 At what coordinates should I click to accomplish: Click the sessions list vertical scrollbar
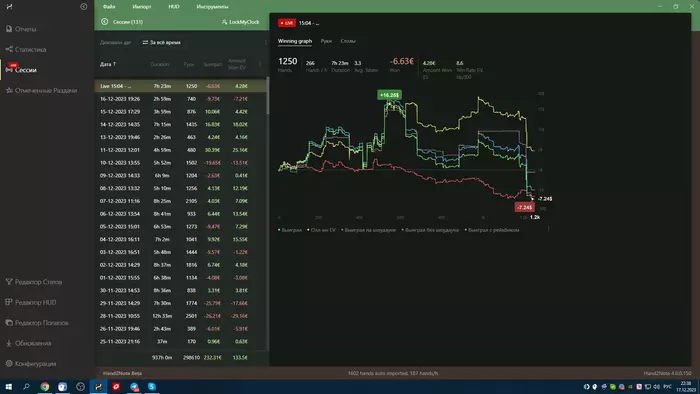[268, 96]
